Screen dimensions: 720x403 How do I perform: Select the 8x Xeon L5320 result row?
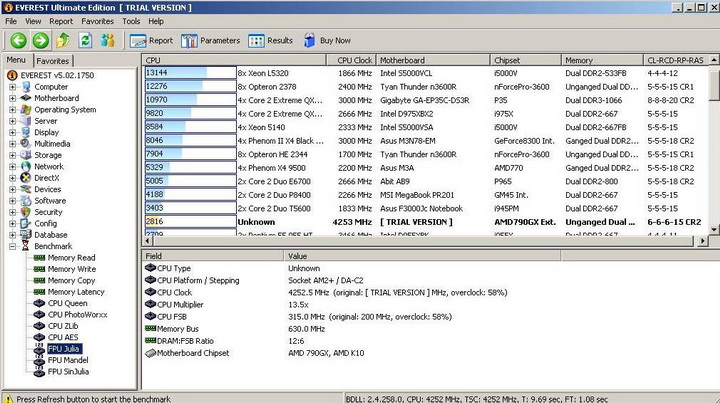pos(425,73)
